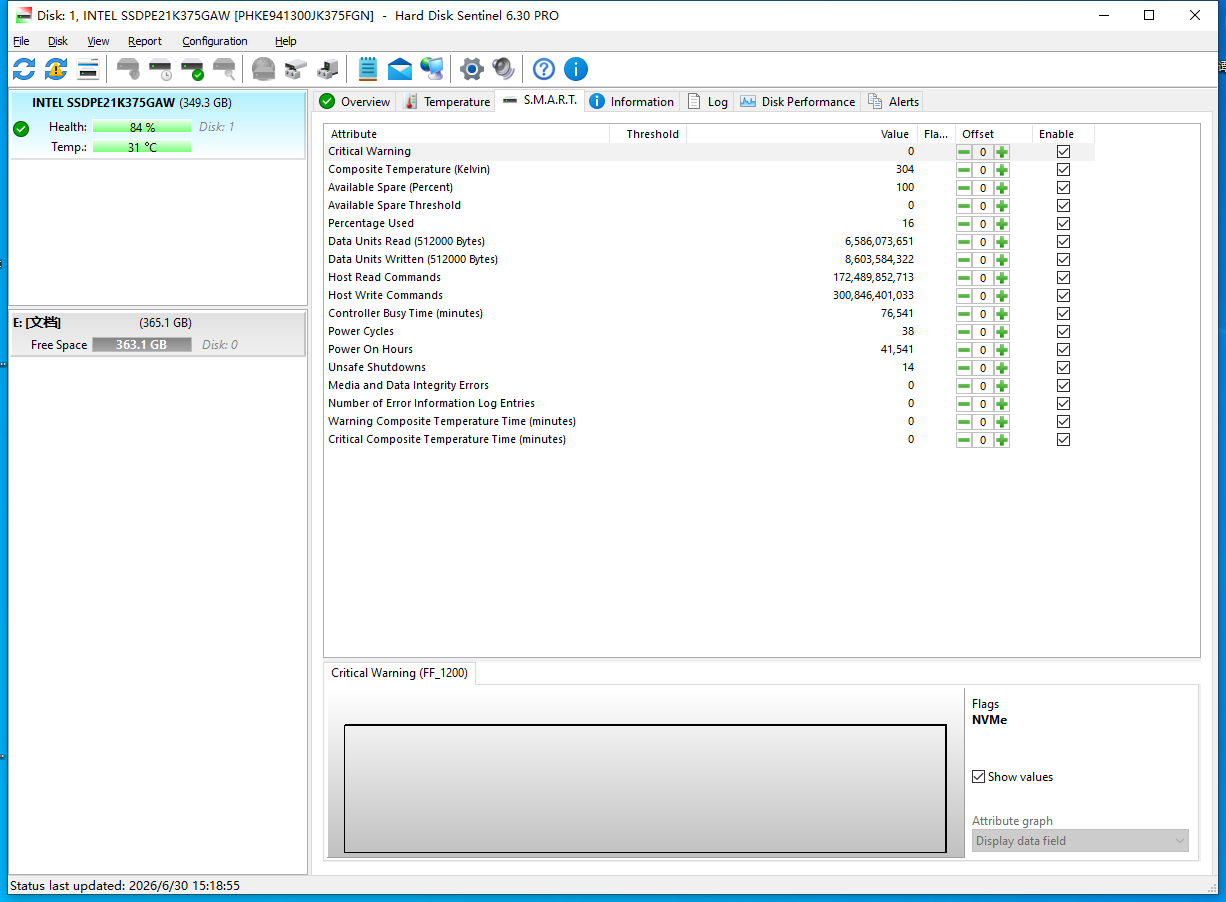Click the green Health 84 % bar

pyautogui.click(x=142, y=127)
